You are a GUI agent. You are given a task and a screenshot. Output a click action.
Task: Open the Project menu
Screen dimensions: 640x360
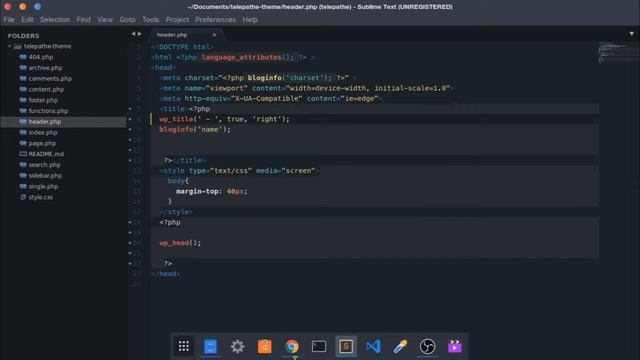tap(177, 20)
